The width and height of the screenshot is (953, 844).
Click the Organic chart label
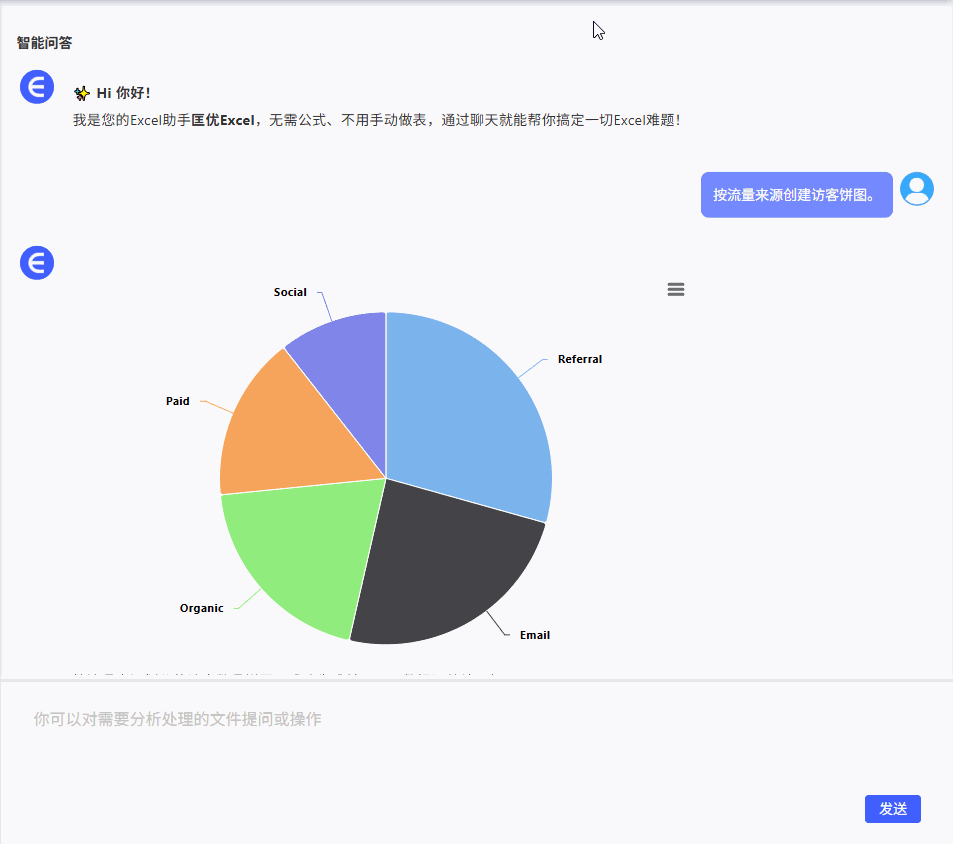click(202, 608)
